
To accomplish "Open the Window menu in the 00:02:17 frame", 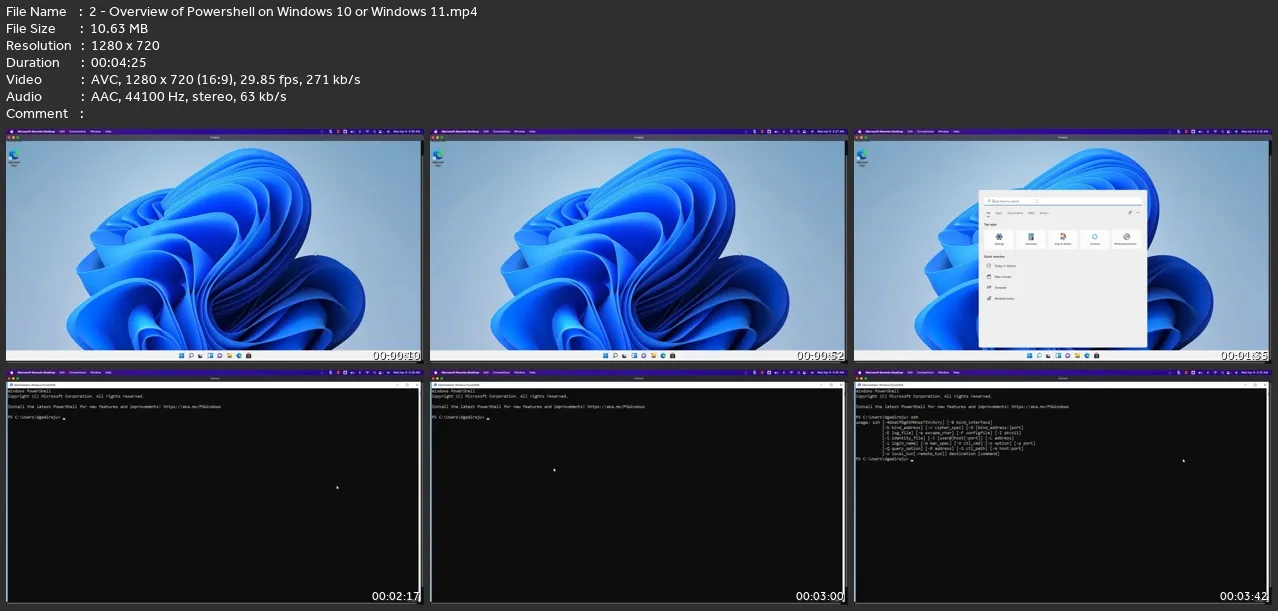I will pos(95,373).
